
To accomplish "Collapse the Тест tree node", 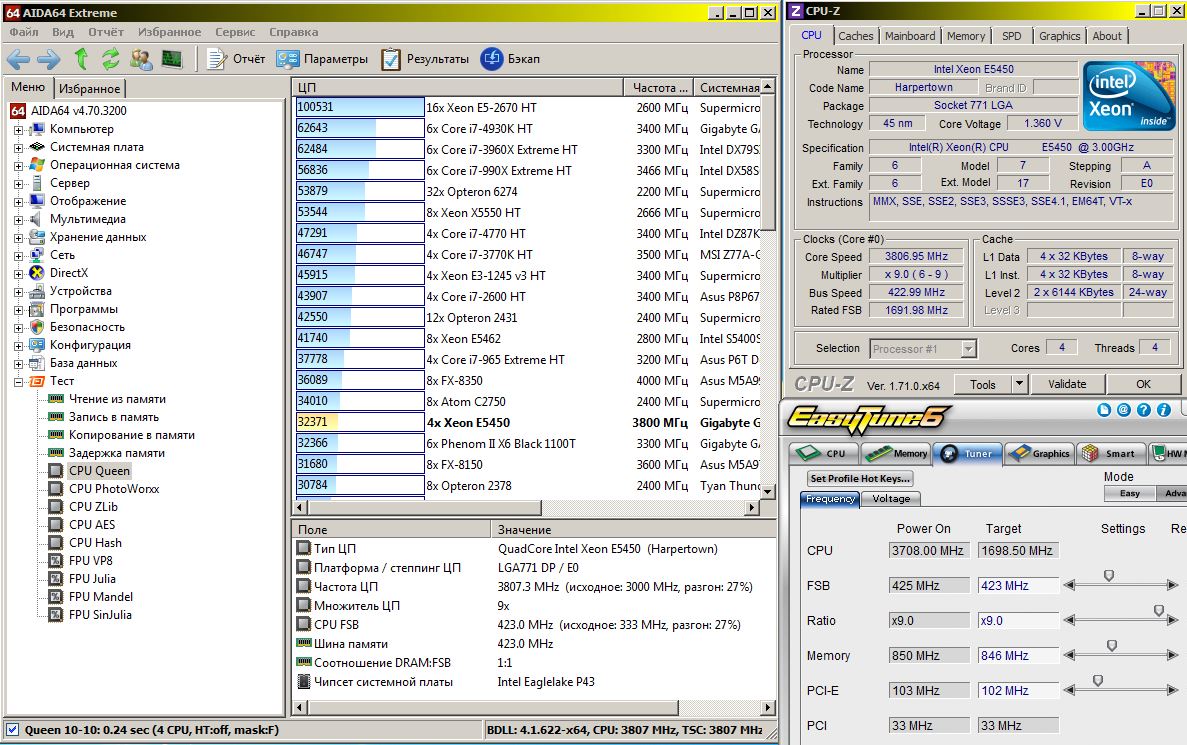I will pos(18,382).
